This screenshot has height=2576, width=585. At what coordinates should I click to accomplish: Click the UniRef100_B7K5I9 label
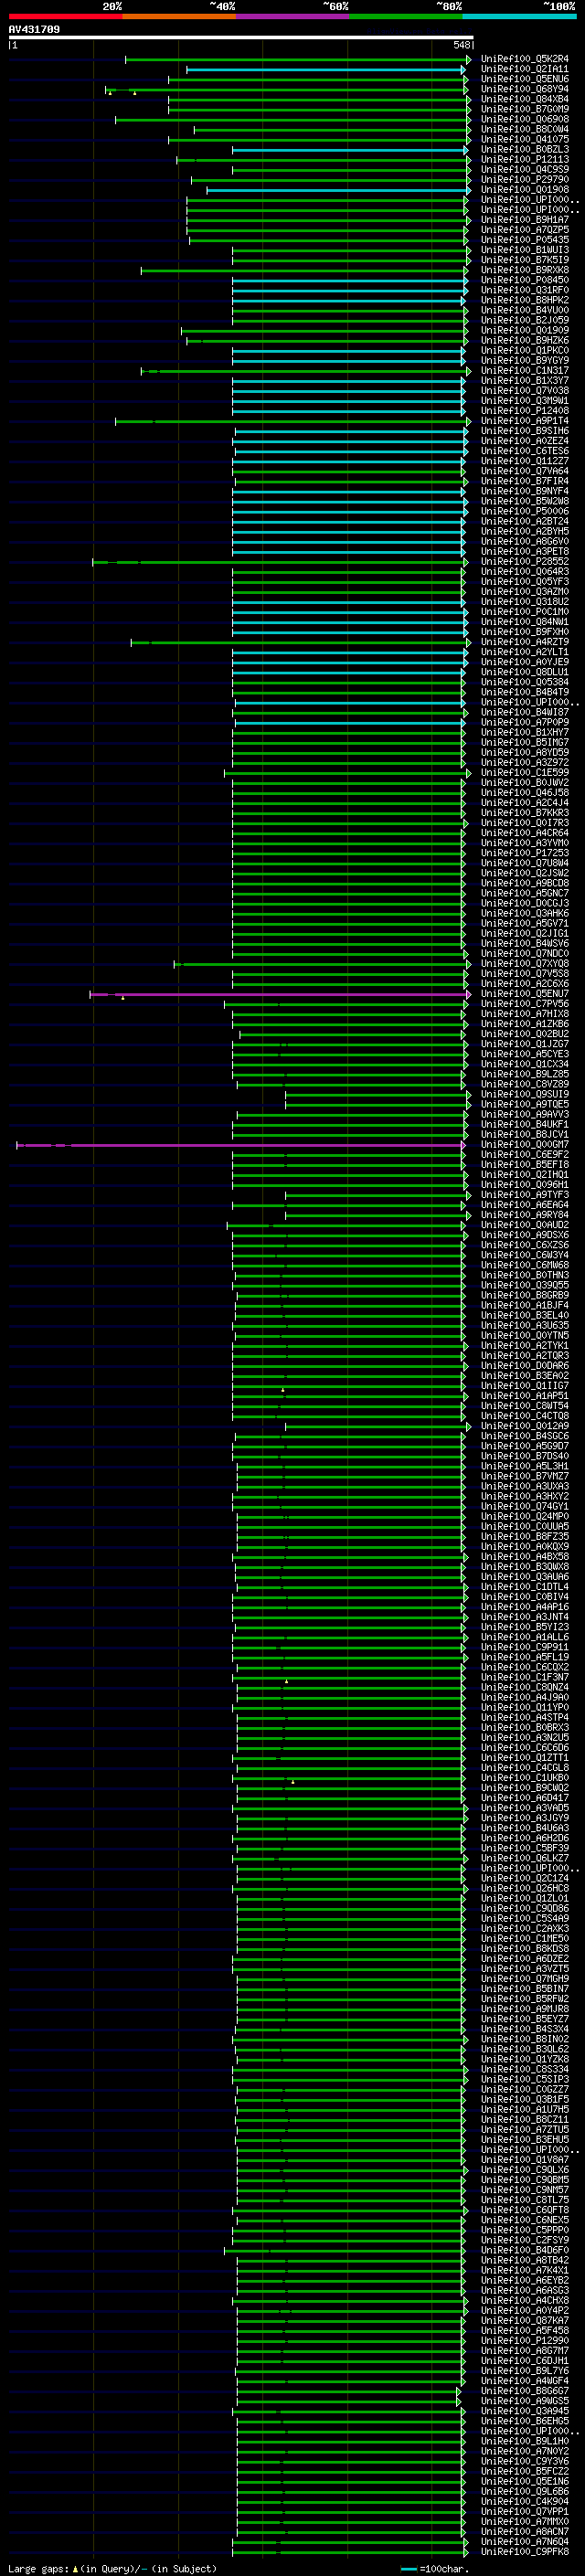(x=524, y=260)
